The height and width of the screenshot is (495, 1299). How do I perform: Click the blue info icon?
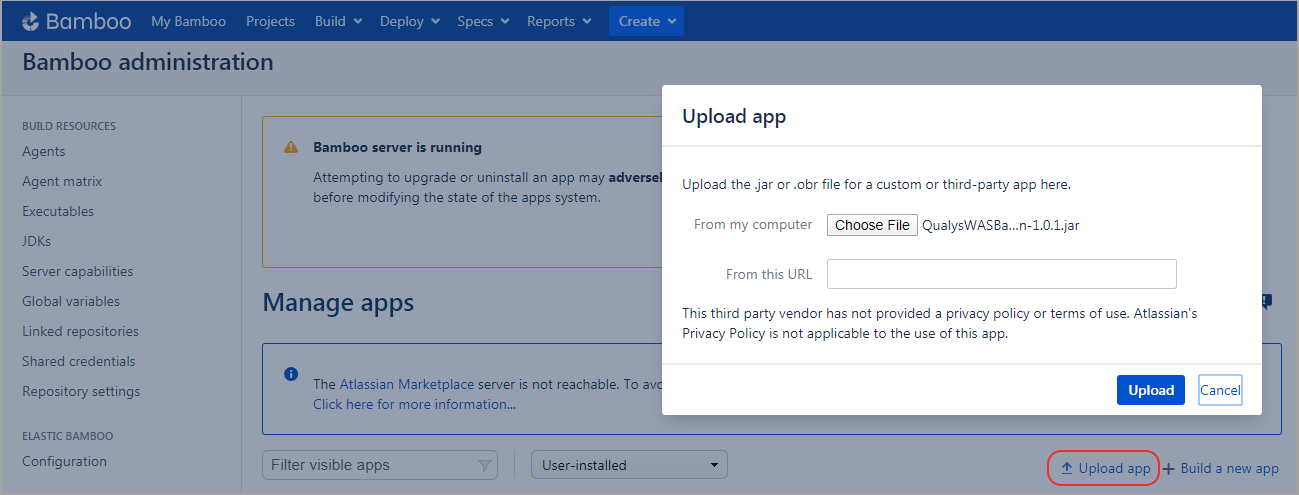point(291,374)
